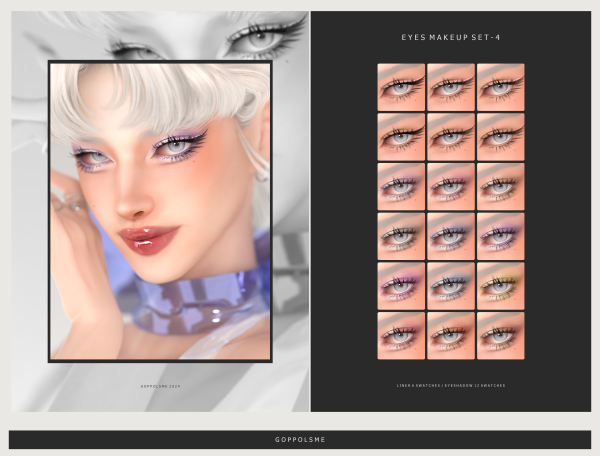Choose the bottom-middle eyeshadow swatch
The image size is (600, 456).
[451, 335]
